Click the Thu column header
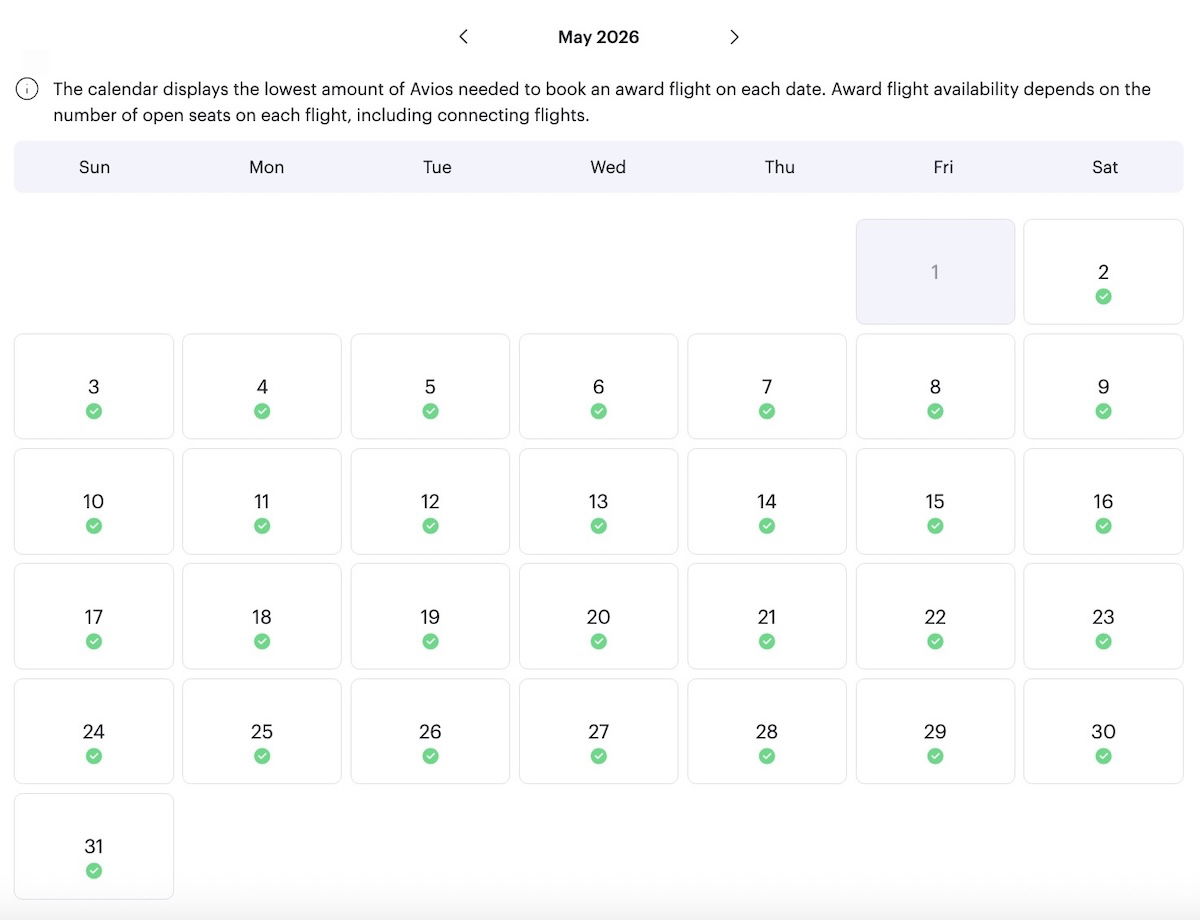This screenshot has height=920, width=1200. click(780, 167)
